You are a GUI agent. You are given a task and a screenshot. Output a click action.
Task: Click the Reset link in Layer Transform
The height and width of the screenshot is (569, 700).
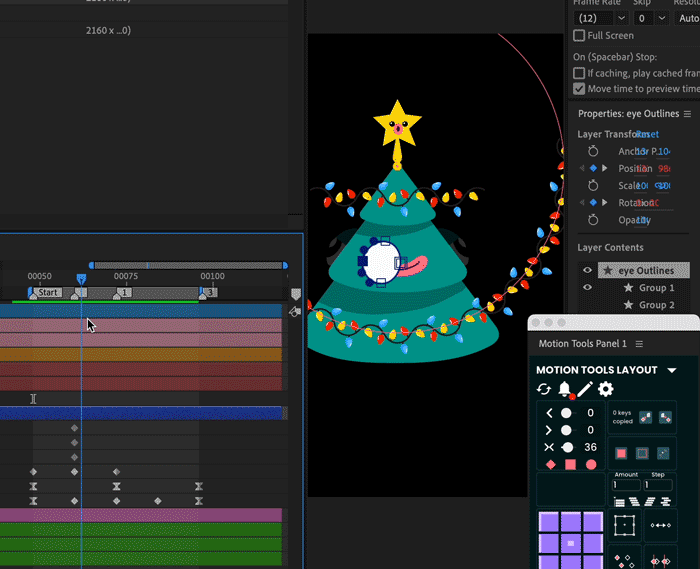coord(647,134)
